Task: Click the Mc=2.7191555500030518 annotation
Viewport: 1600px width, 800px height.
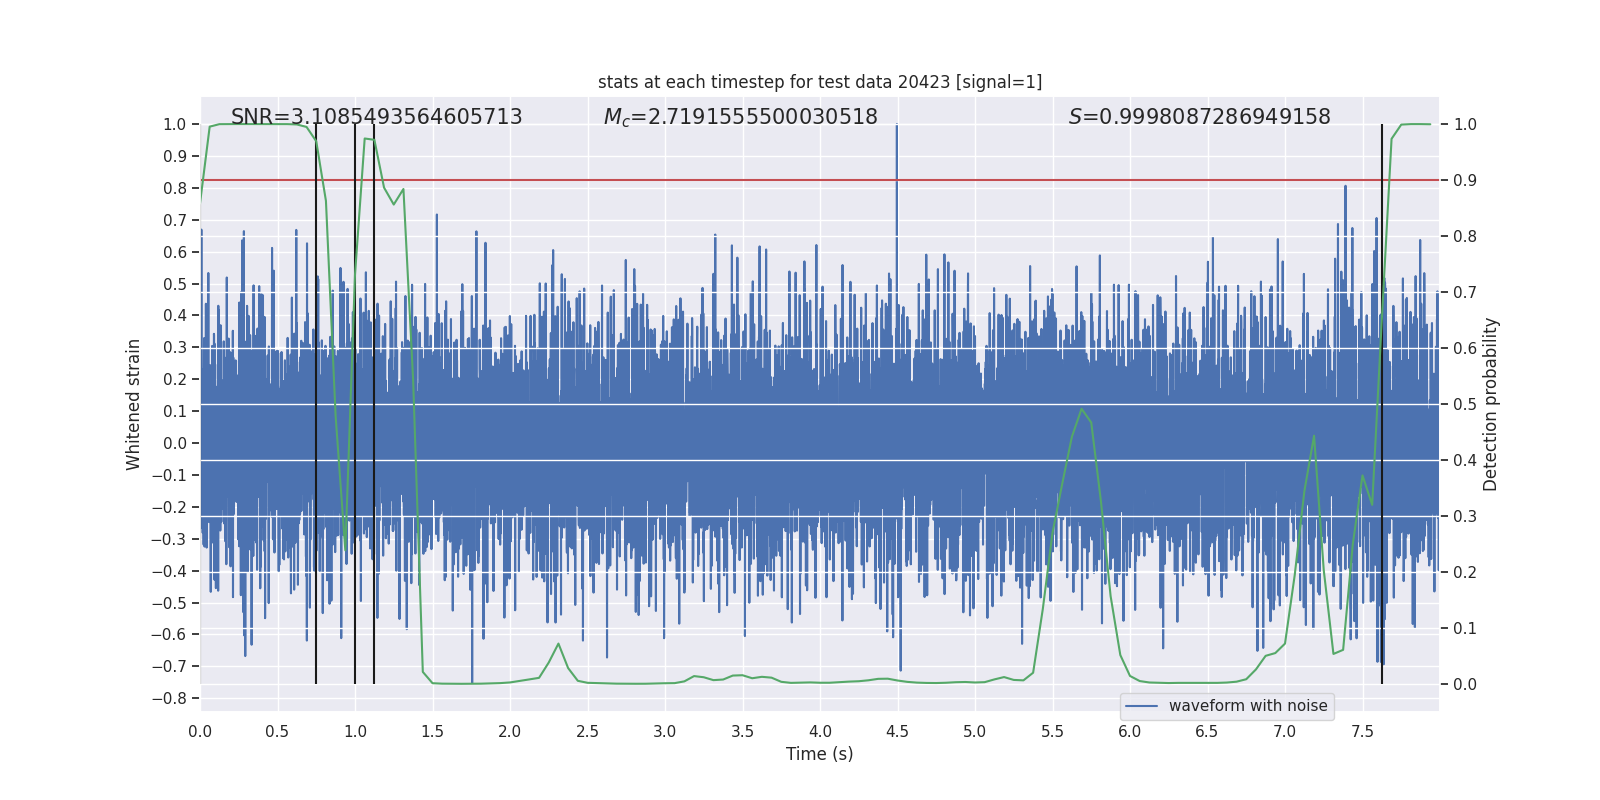Action: (741, 117)
